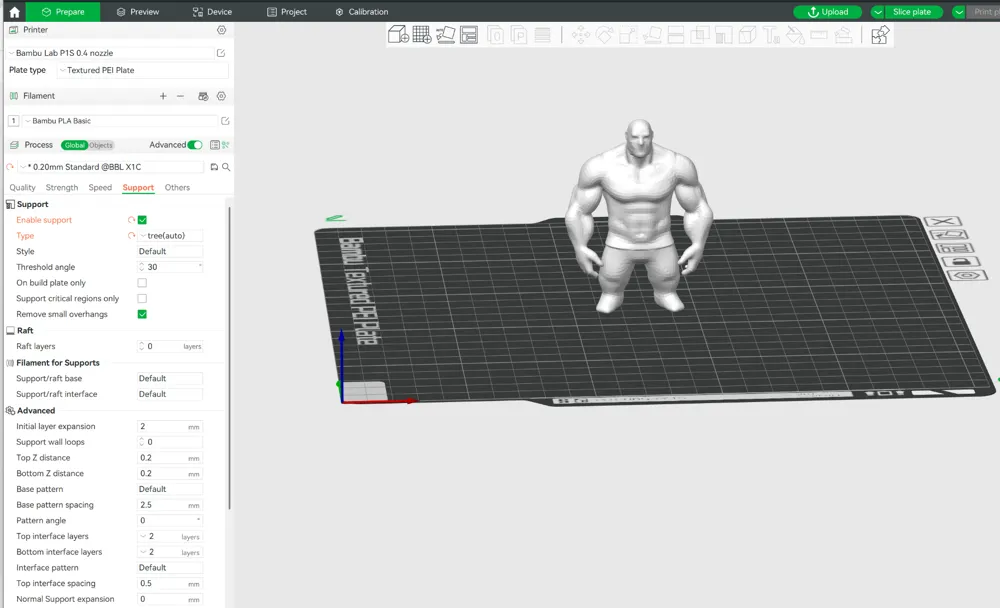Click the home icon in top bar
1000x608 pixels.
tap(14, 11)
